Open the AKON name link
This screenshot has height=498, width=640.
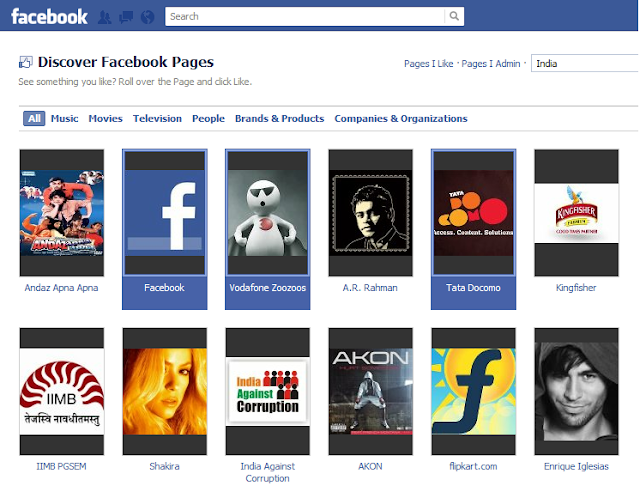point(370,466)
